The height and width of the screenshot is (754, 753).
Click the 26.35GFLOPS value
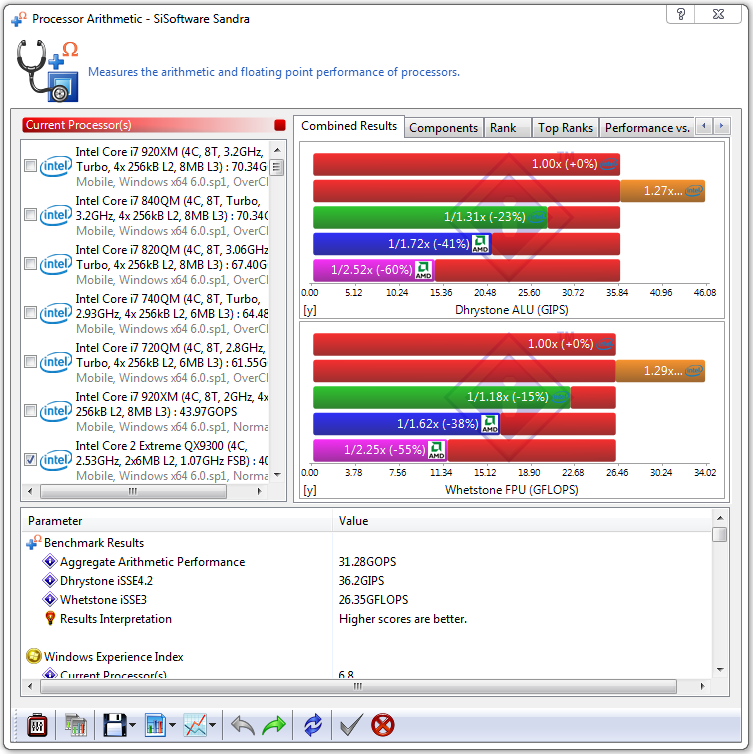373,600
